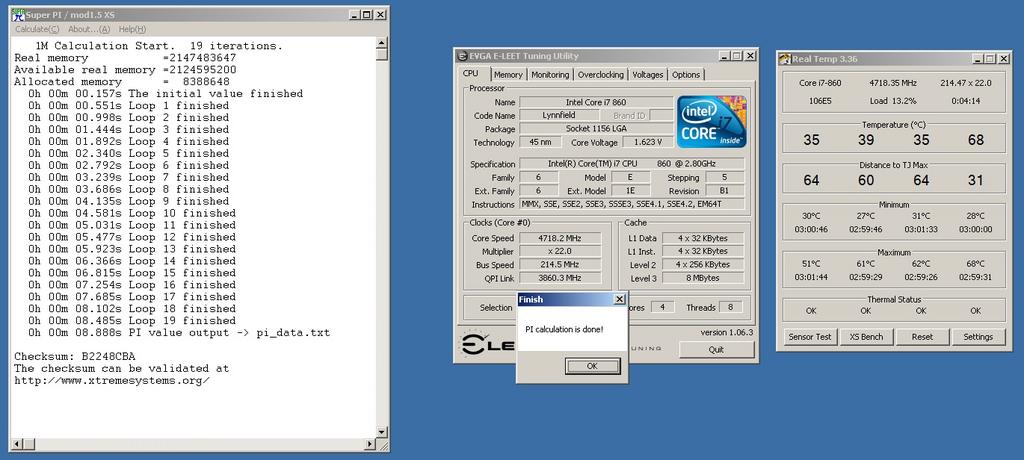Screen dimensions: 1024x460
Task: Click the Super PI horizontal scrollbar right arrow
Action: click(370, 444)
